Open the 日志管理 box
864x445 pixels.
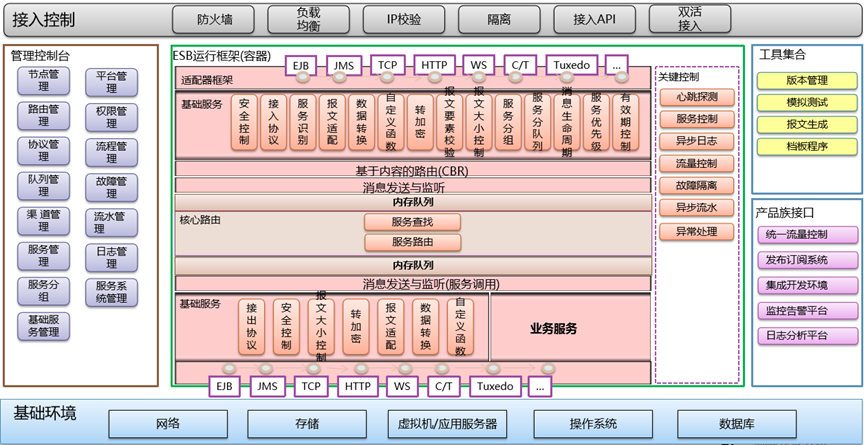pyautogui.click(x=111, y=257)
